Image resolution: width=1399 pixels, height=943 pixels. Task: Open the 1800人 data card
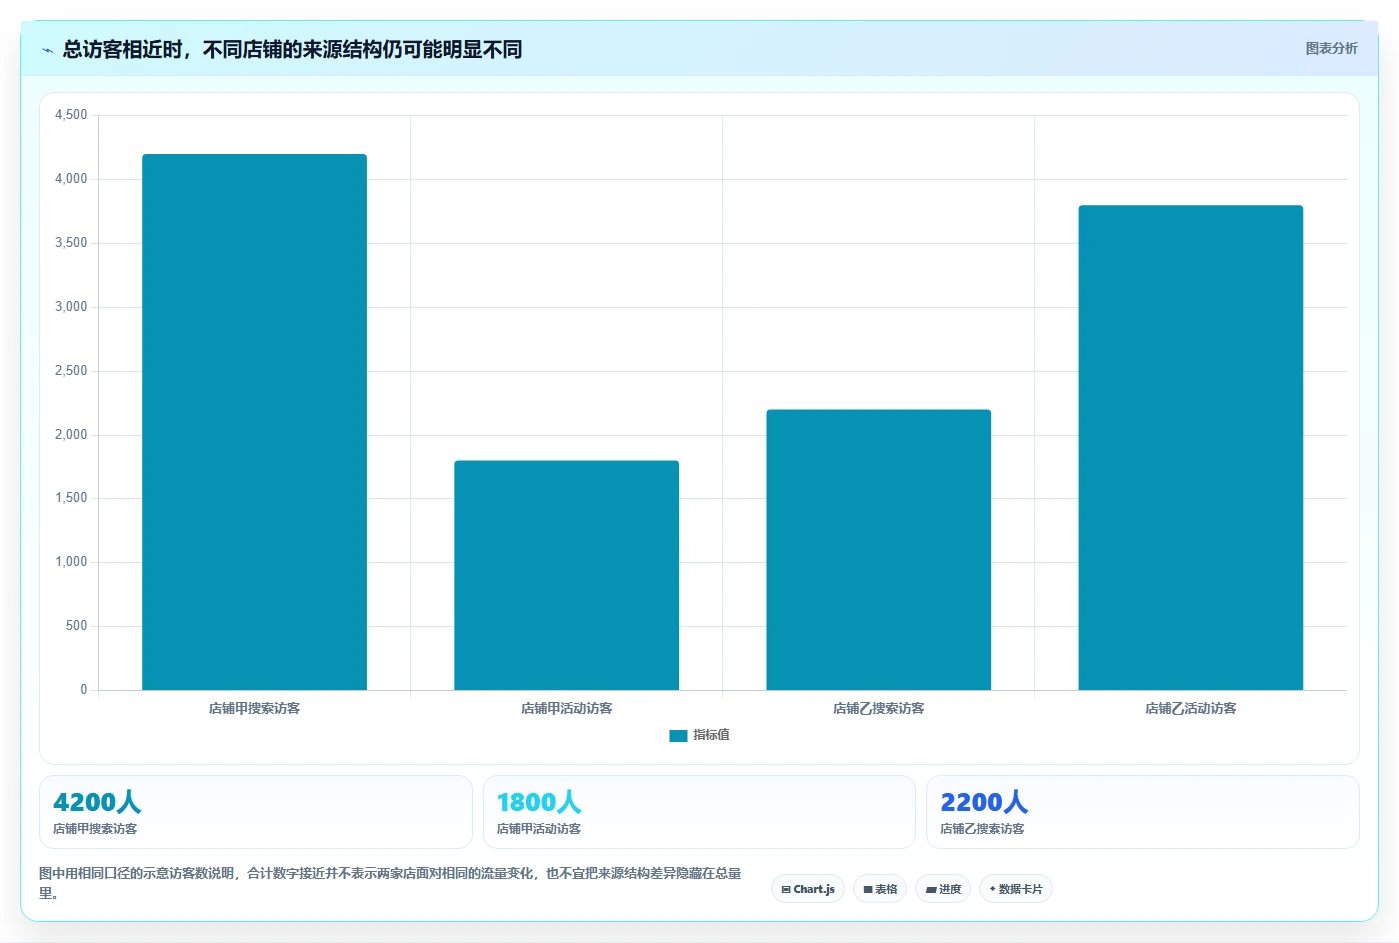click(x=699, y=812)
